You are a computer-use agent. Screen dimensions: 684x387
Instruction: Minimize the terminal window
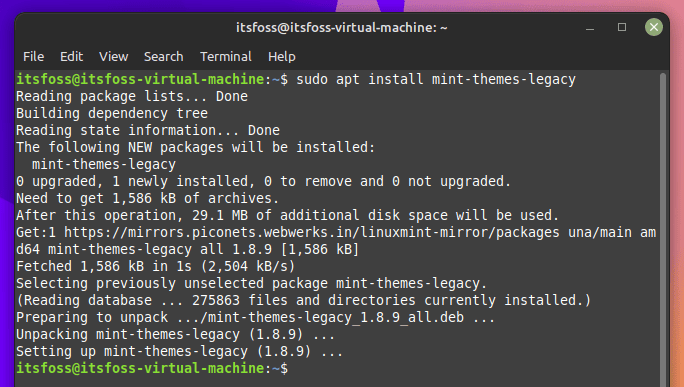point(590,28)
